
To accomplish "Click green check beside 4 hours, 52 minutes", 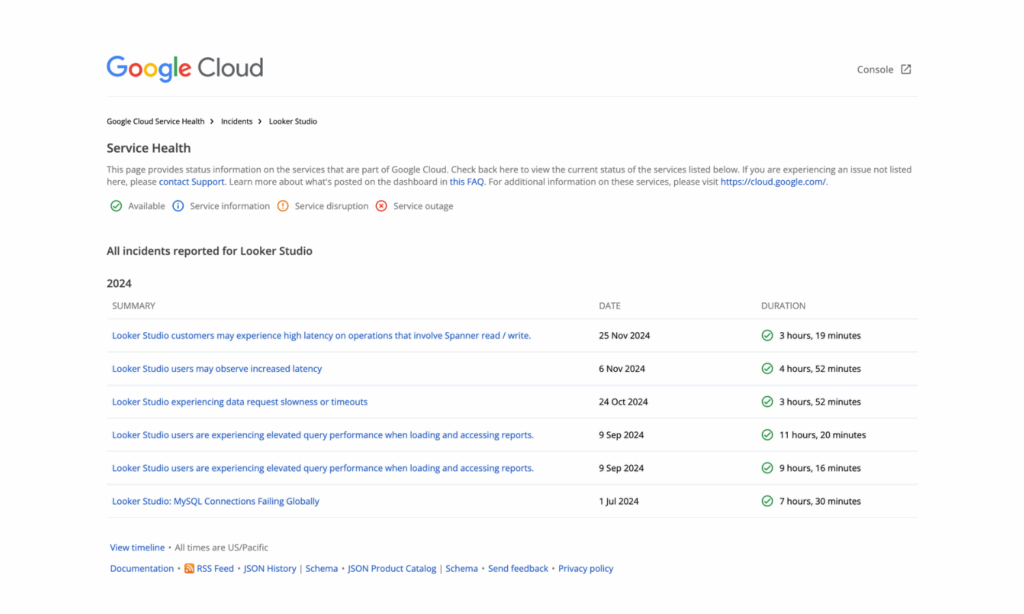I will pos(767,368).
